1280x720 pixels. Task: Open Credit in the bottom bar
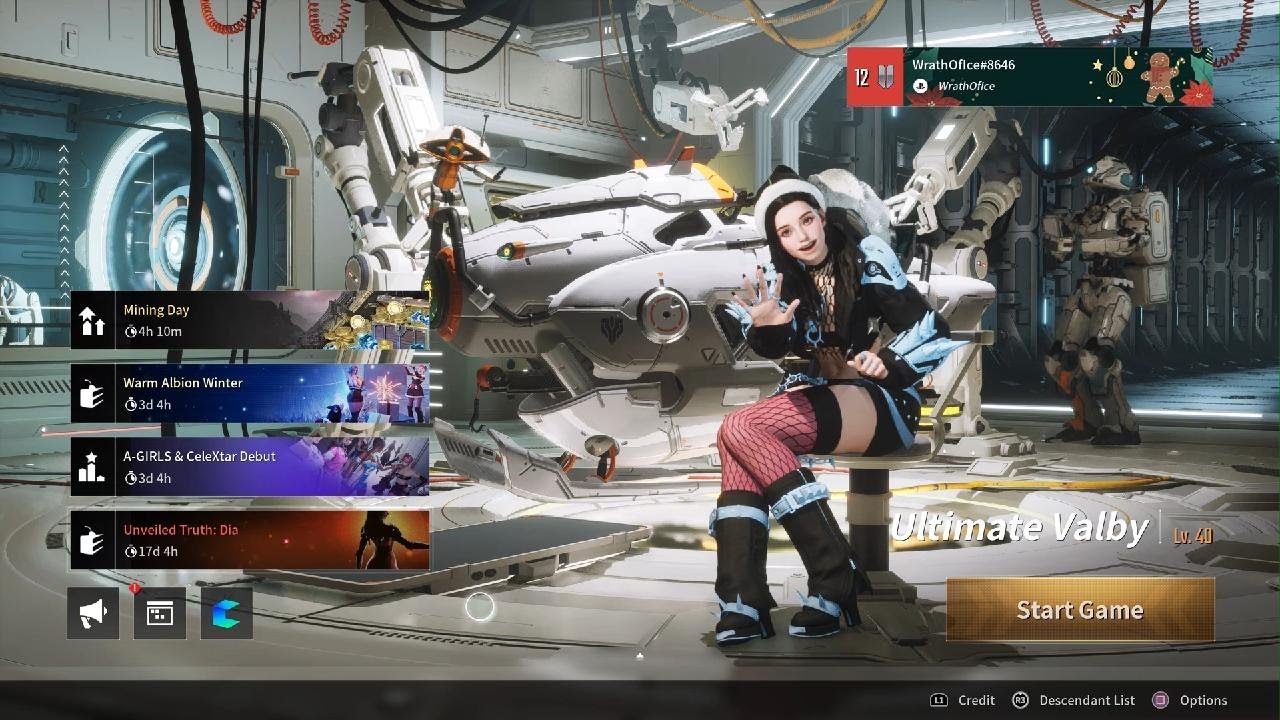976,700
